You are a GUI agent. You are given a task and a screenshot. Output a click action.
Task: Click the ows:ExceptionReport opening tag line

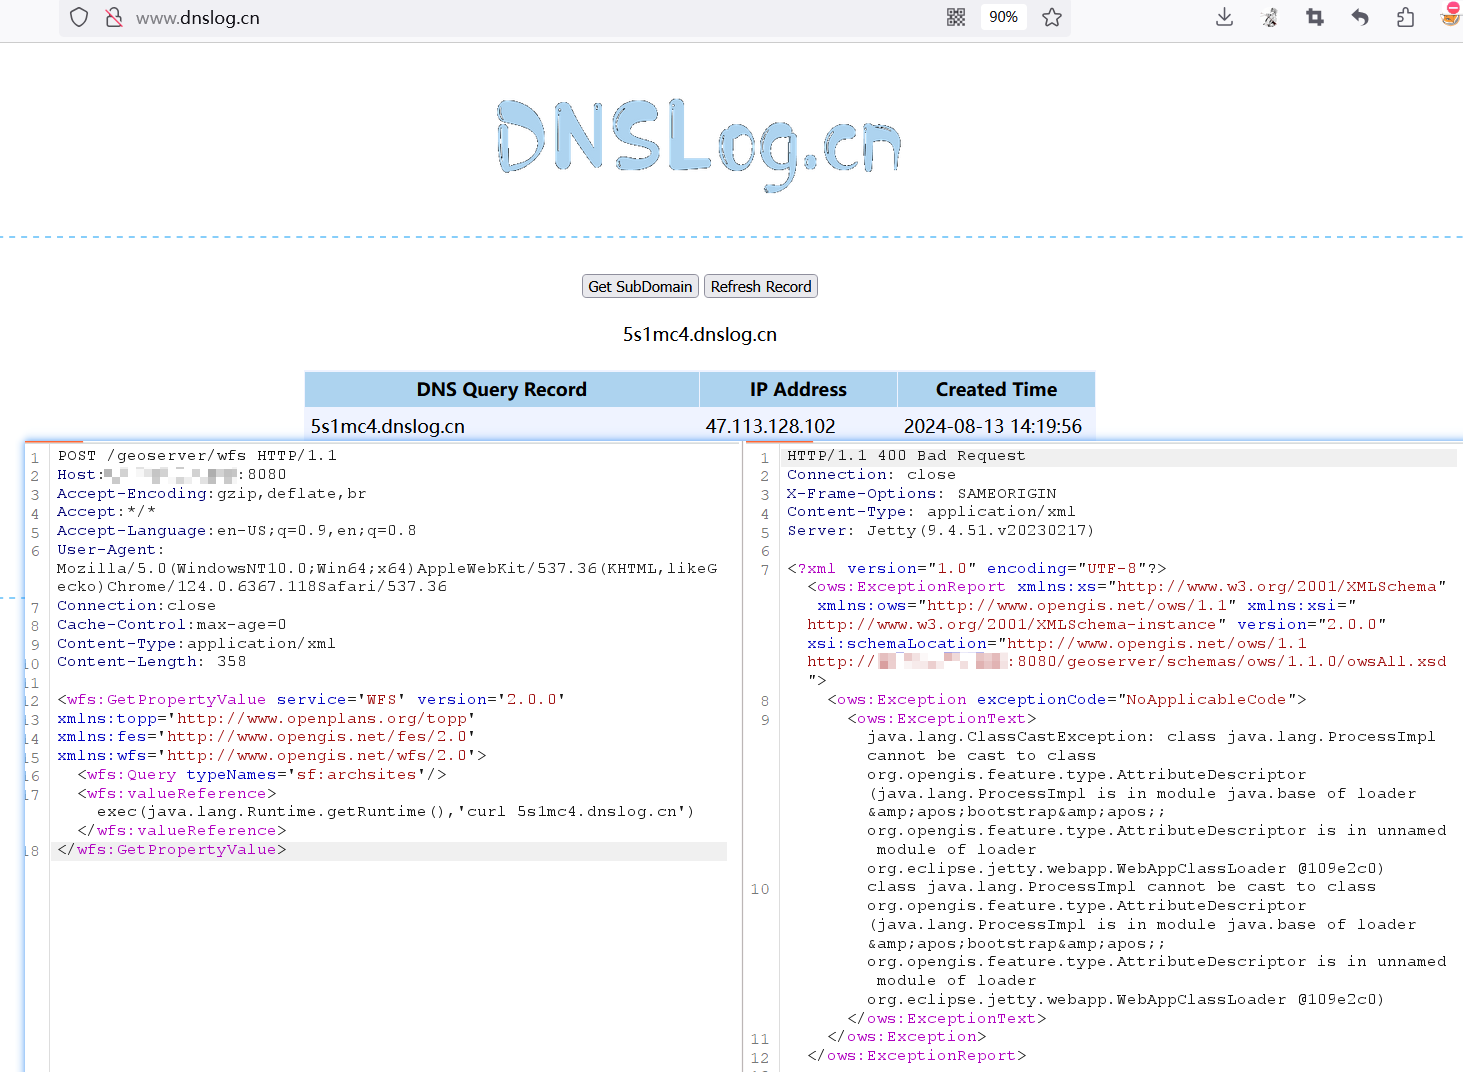click(x=1127, y=587)
